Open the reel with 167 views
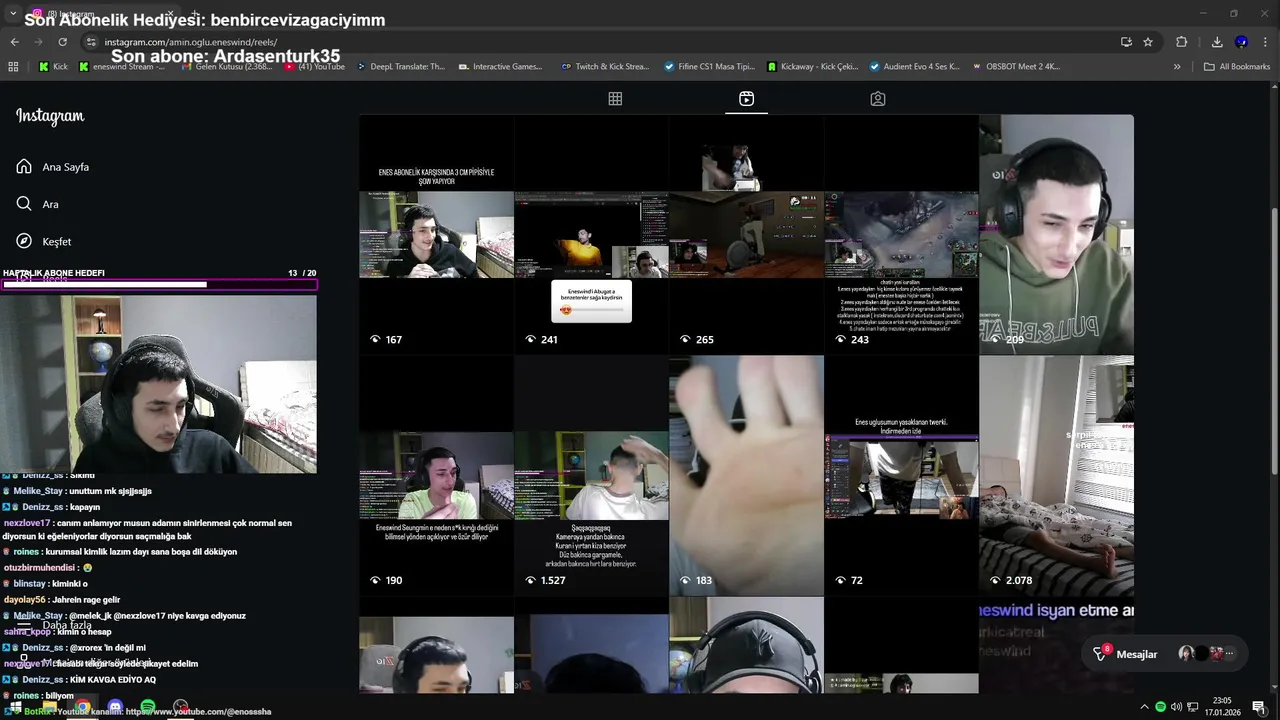Image resolution: width=1280 pixels, height=720 pixels. pyautogui.click(x=436, y=234)
